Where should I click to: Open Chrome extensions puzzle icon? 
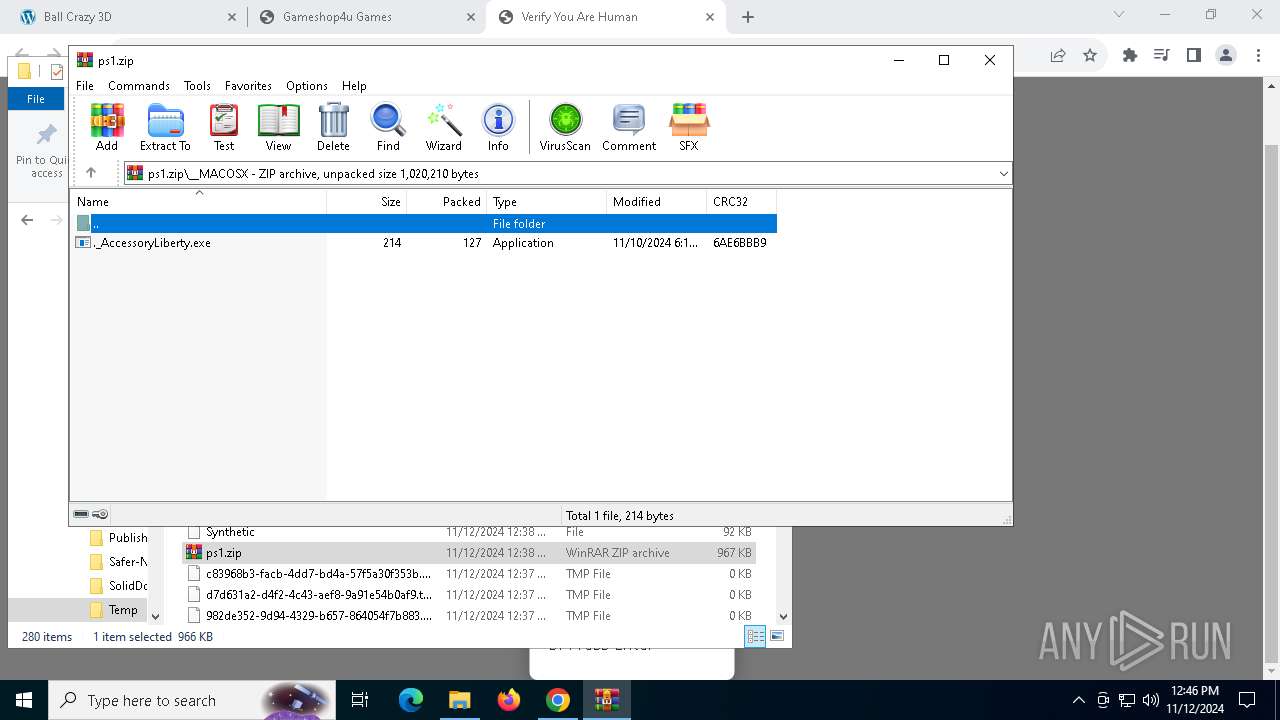pyautogui.click(x=1130, y=56)
